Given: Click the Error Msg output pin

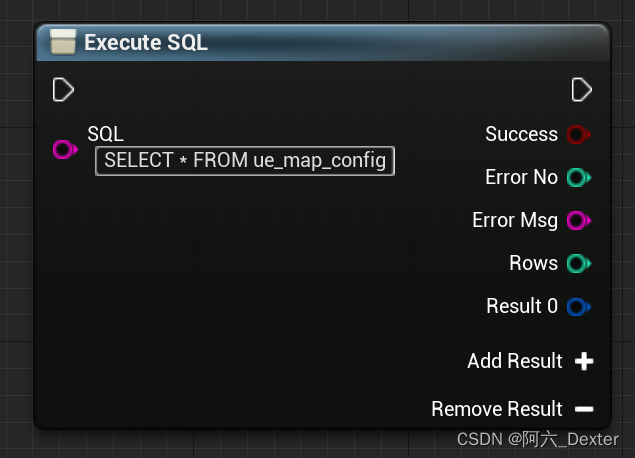Looking at the screenshot, I should pos(578,220).
